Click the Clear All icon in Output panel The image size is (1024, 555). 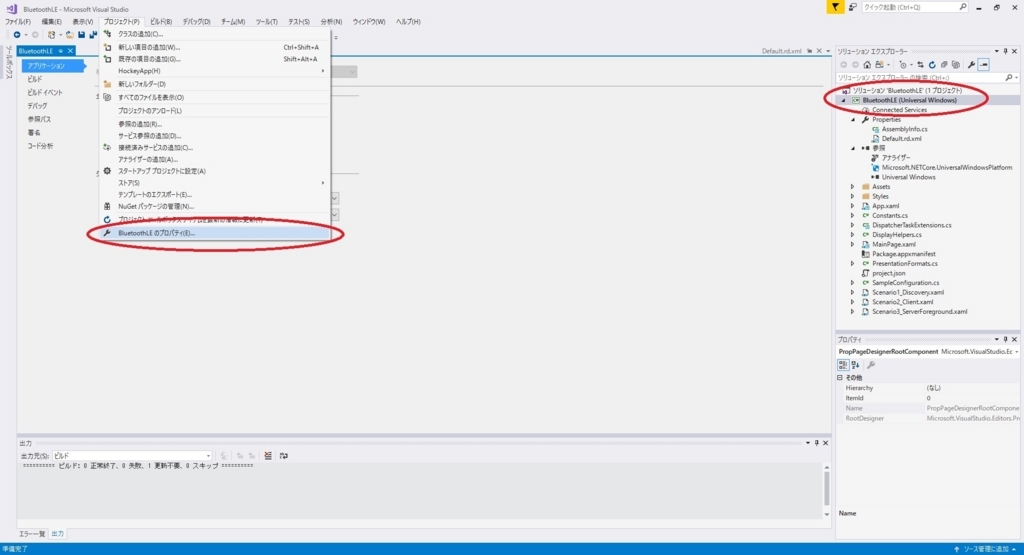(x=268, y=456)
